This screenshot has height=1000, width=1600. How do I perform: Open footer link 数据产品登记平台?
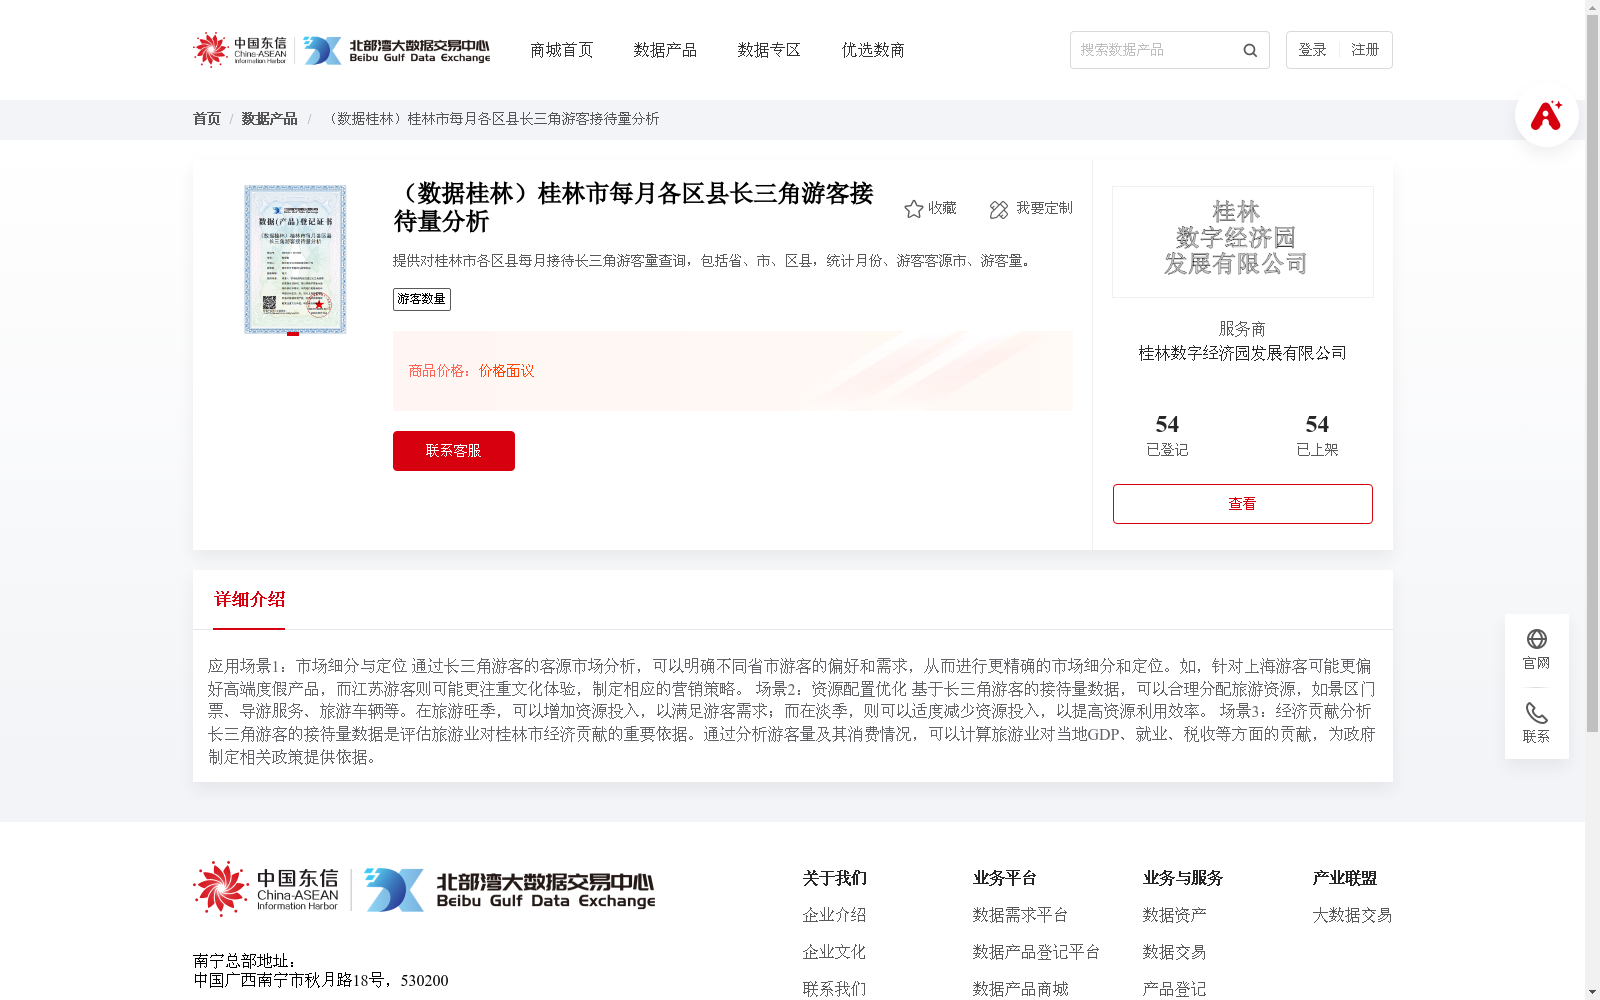point(1036,952)
